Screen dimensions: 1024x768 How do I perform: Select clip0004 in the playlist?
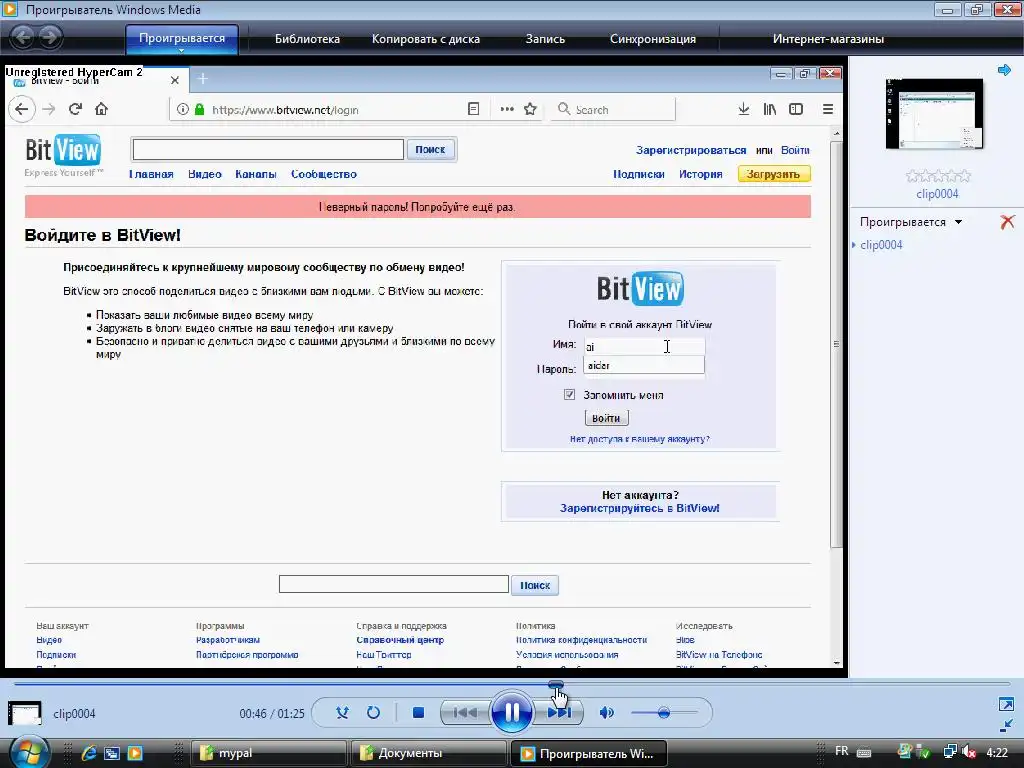pyautogui.click(x=881, y=245)
